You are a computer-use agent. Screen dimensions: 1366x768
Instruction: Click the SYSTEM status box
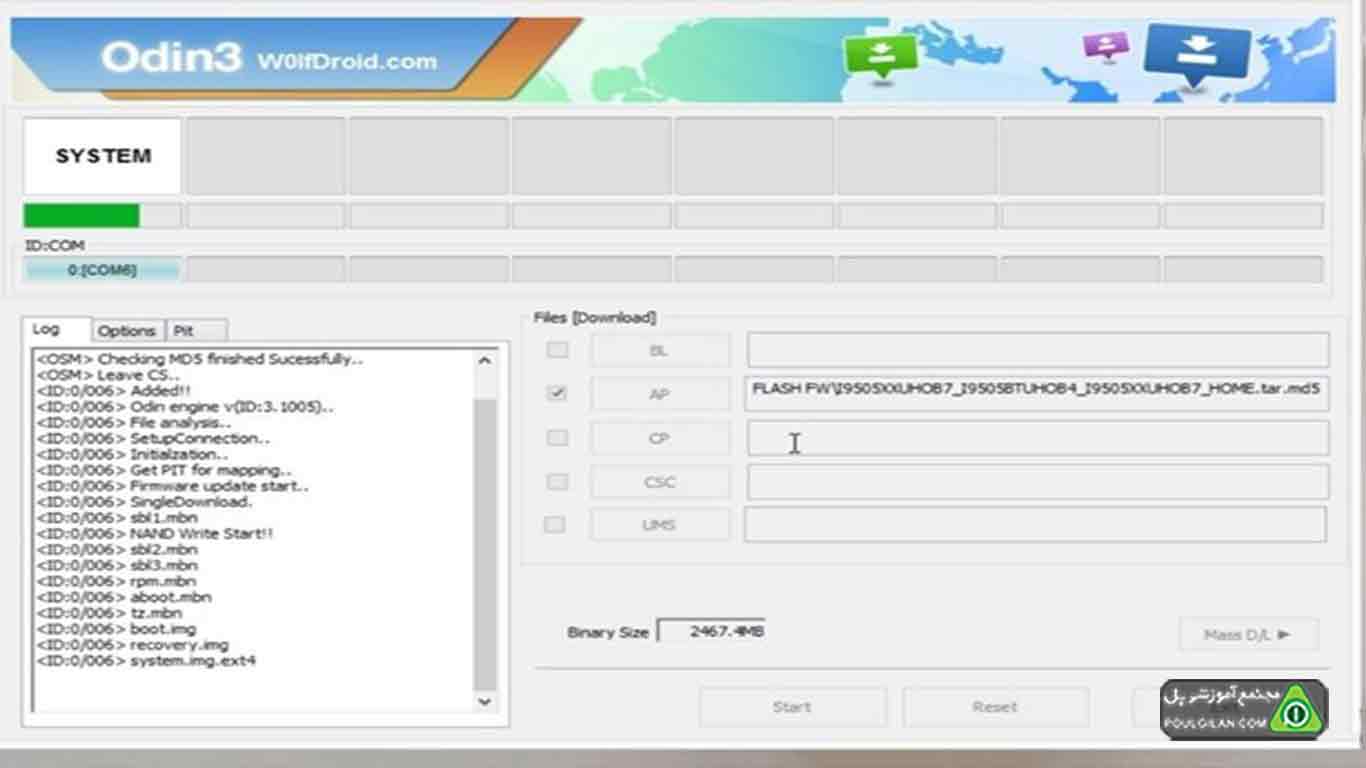[102, 156]
